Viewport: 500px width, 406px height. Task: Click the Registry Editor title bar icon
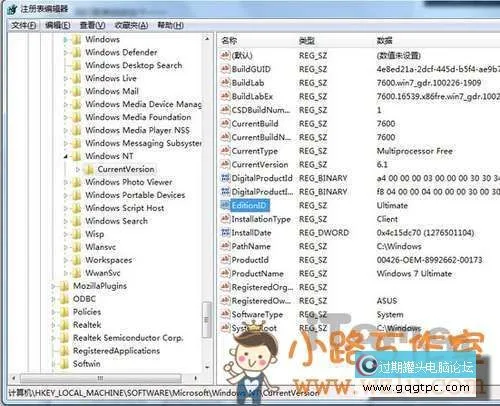[x=11, y=9]
